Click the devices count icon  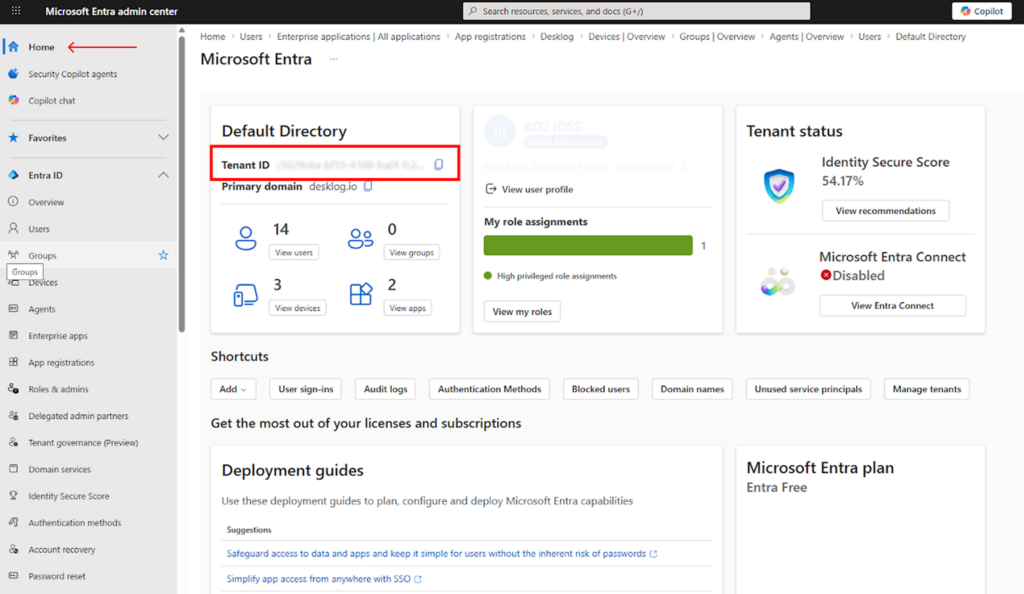coord(246,295)
